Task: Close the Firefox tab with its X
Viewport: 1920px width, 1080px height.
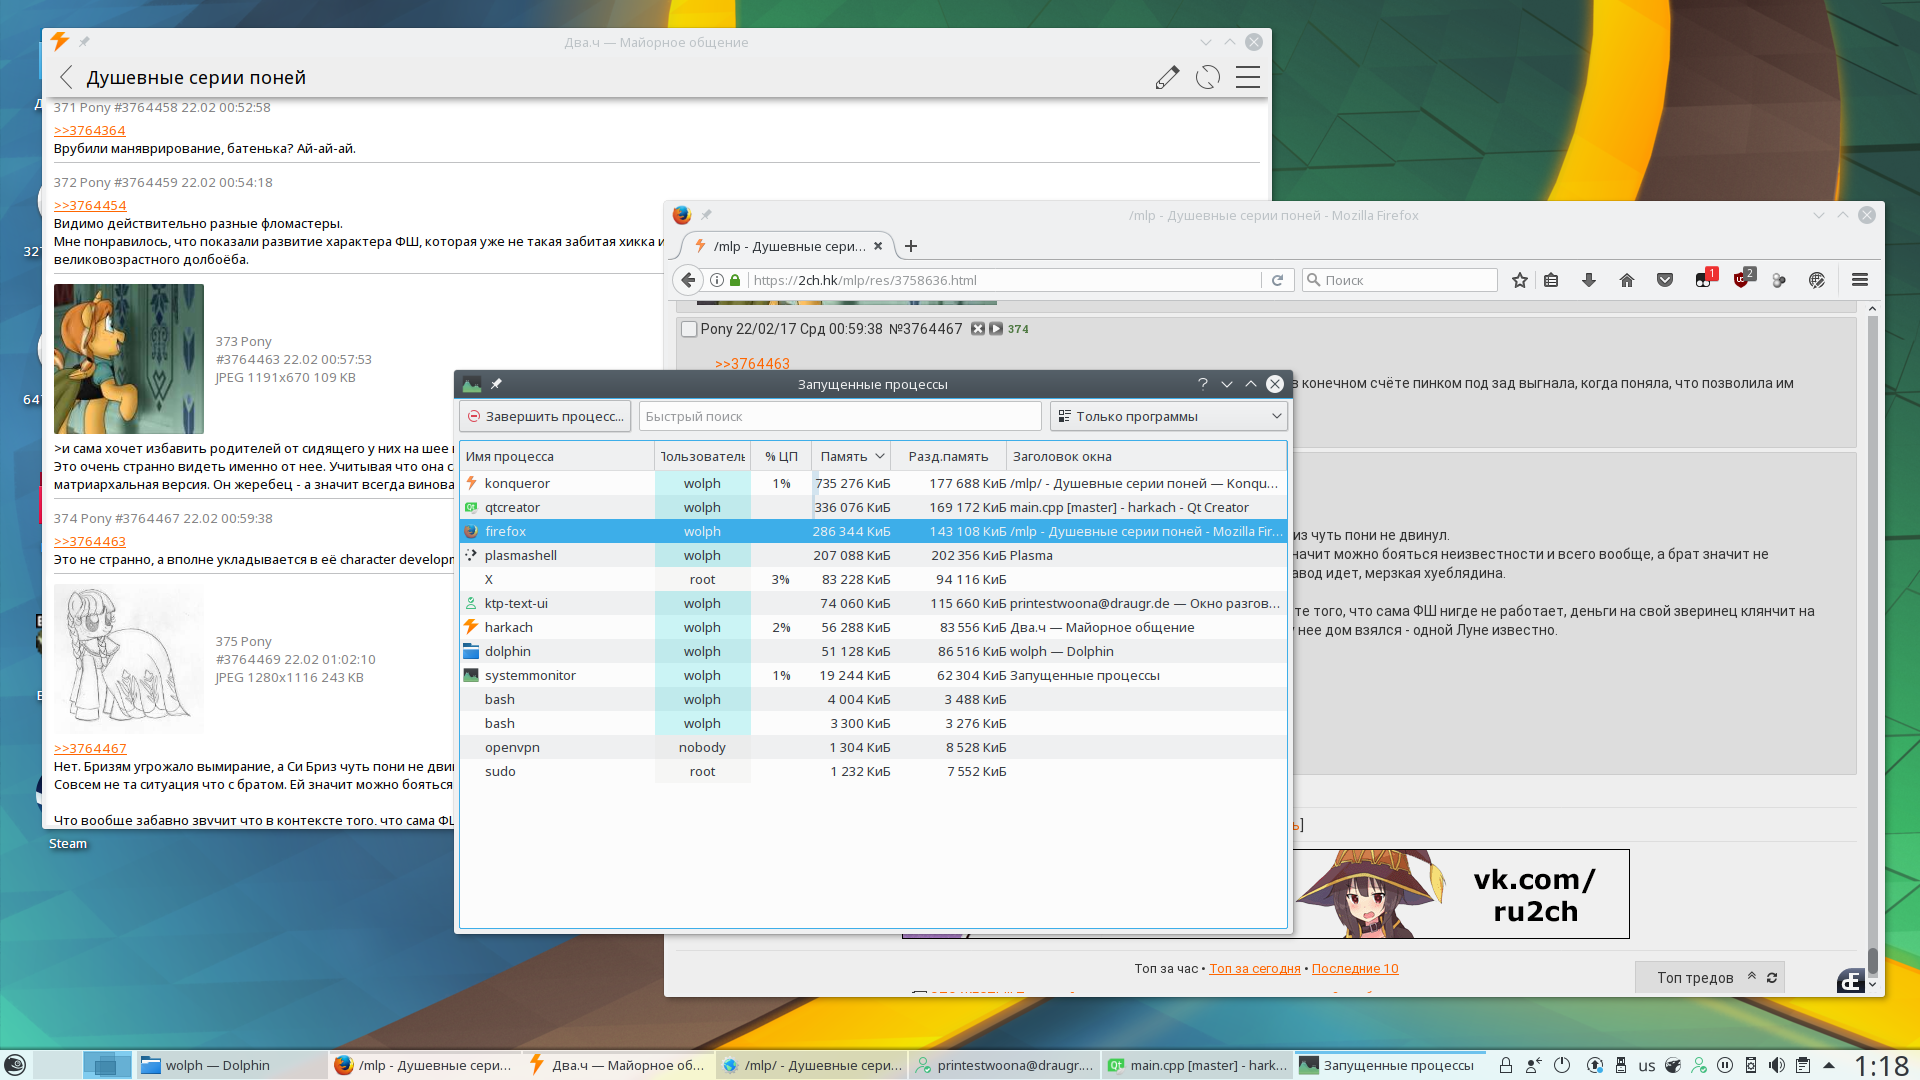Action: point(878,246)
